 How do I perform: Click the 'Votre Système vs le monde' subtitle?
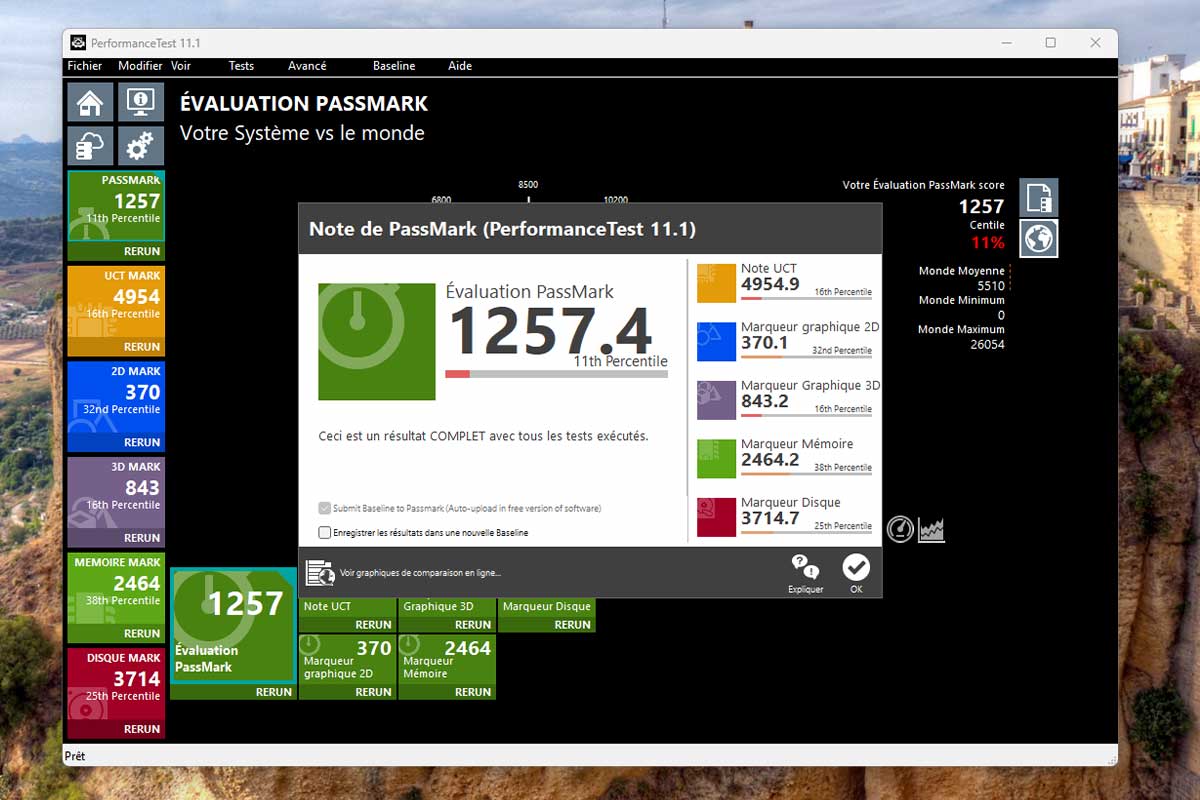point(302,133)
